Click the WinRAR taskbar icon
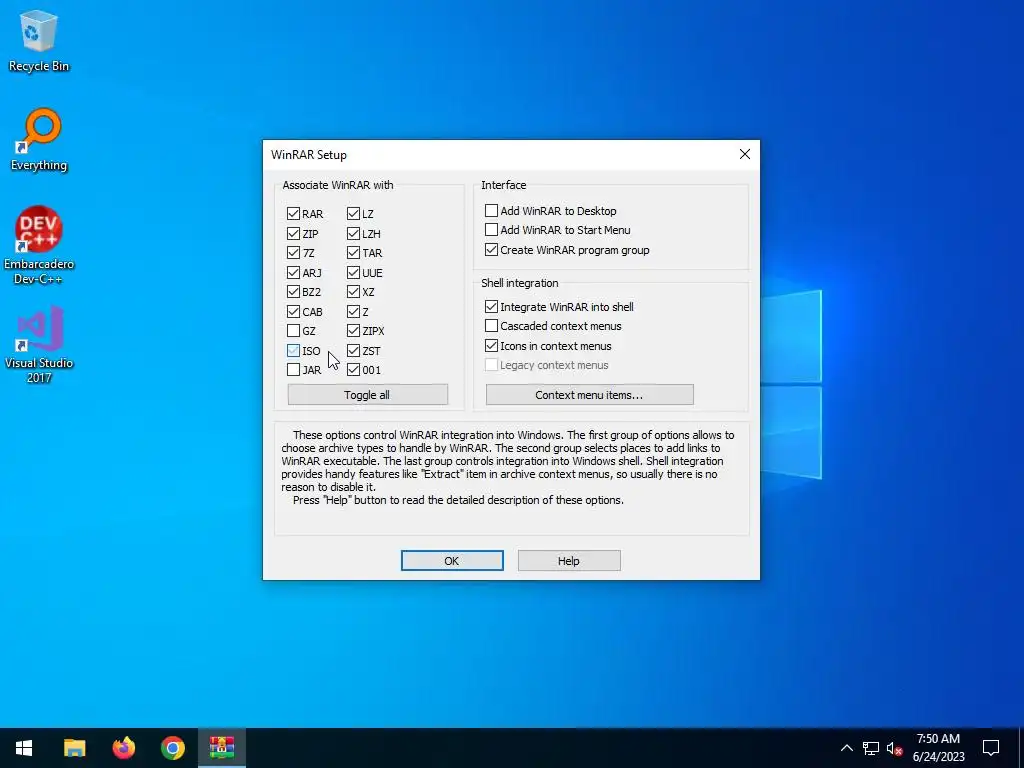1024x768 pixels. point(222,748)
